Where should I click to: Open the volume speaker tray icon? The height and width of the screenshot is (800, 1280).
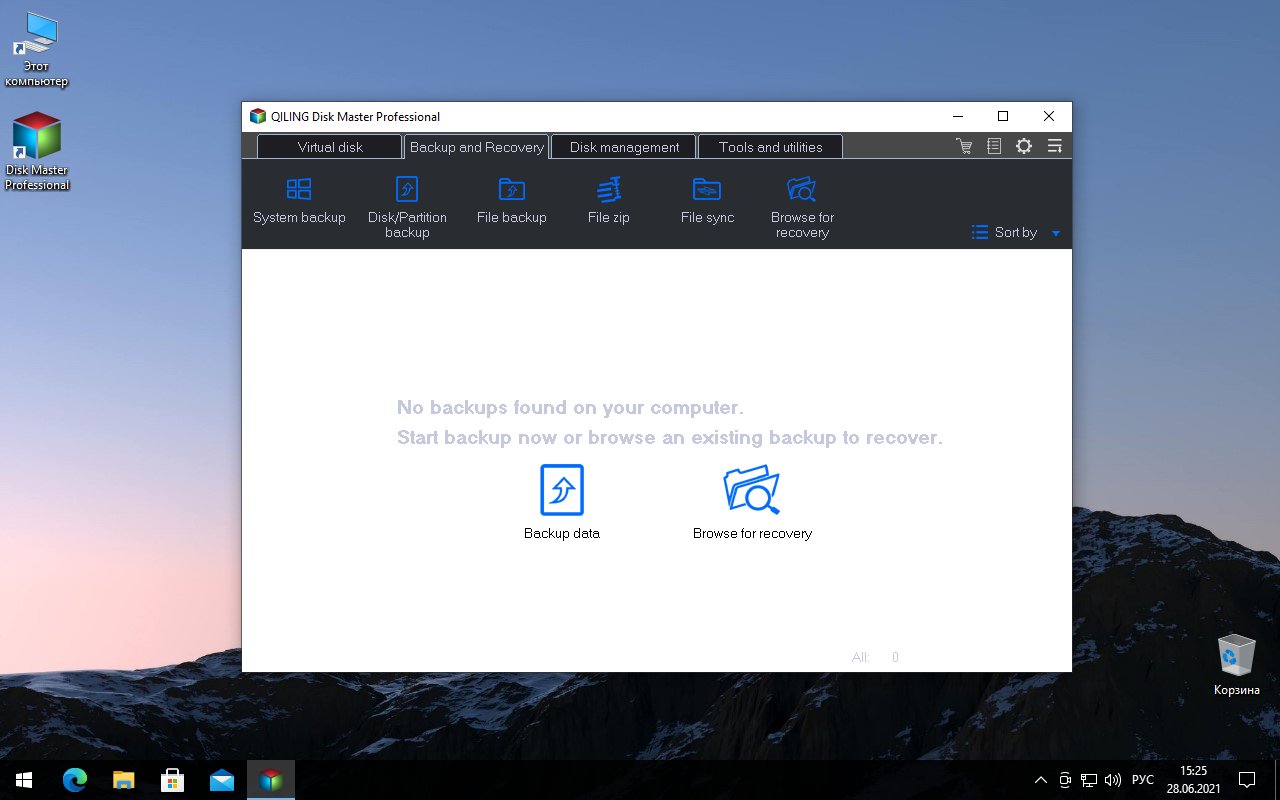1113,780
